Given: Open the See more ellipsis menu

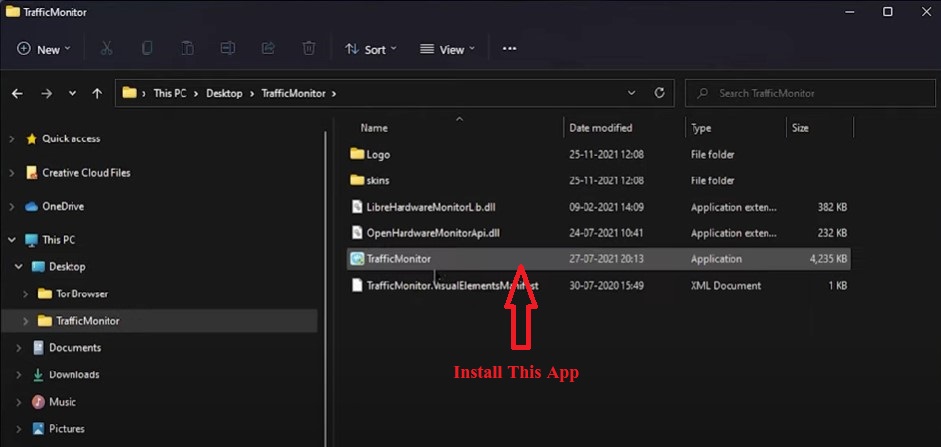Looking at the screenshot, I should pyautogui.click(x=509, y=49).
